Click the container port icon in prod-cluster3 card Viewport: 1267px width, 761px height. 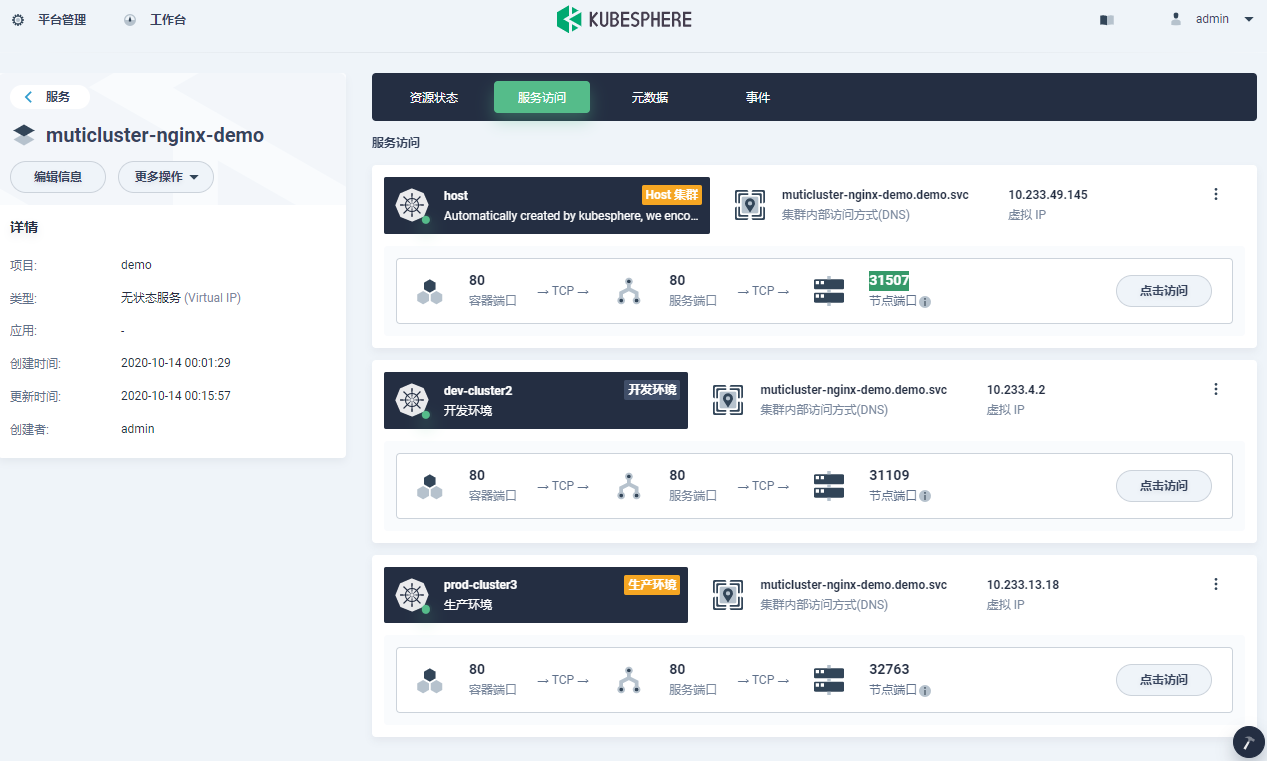click(x=429, y=680)
